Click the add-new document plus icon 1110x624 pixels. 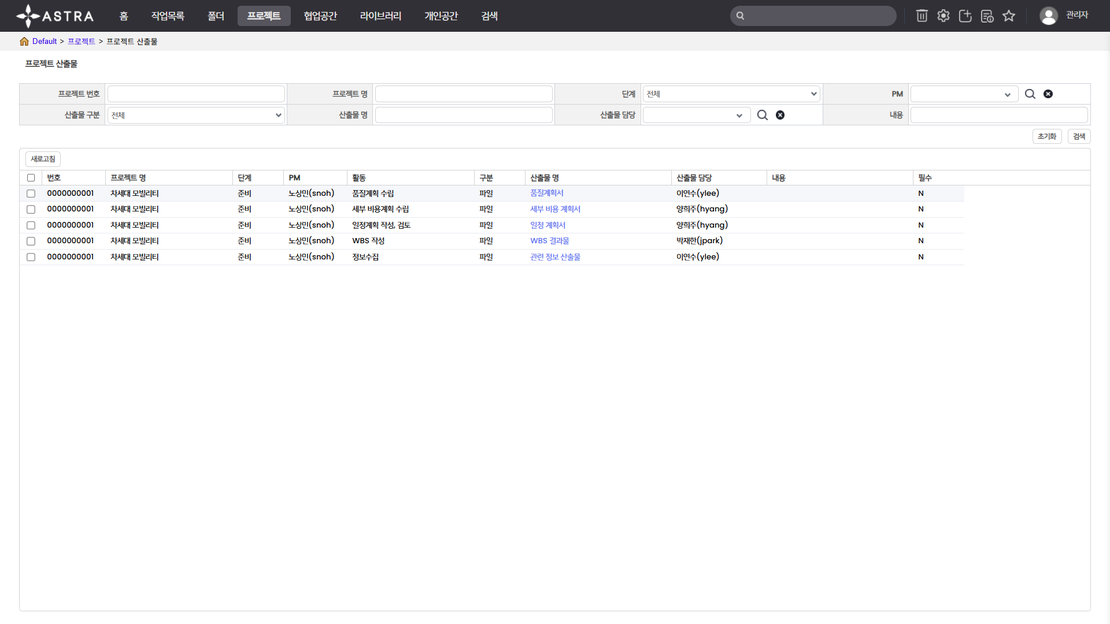[x=965, y=16]
